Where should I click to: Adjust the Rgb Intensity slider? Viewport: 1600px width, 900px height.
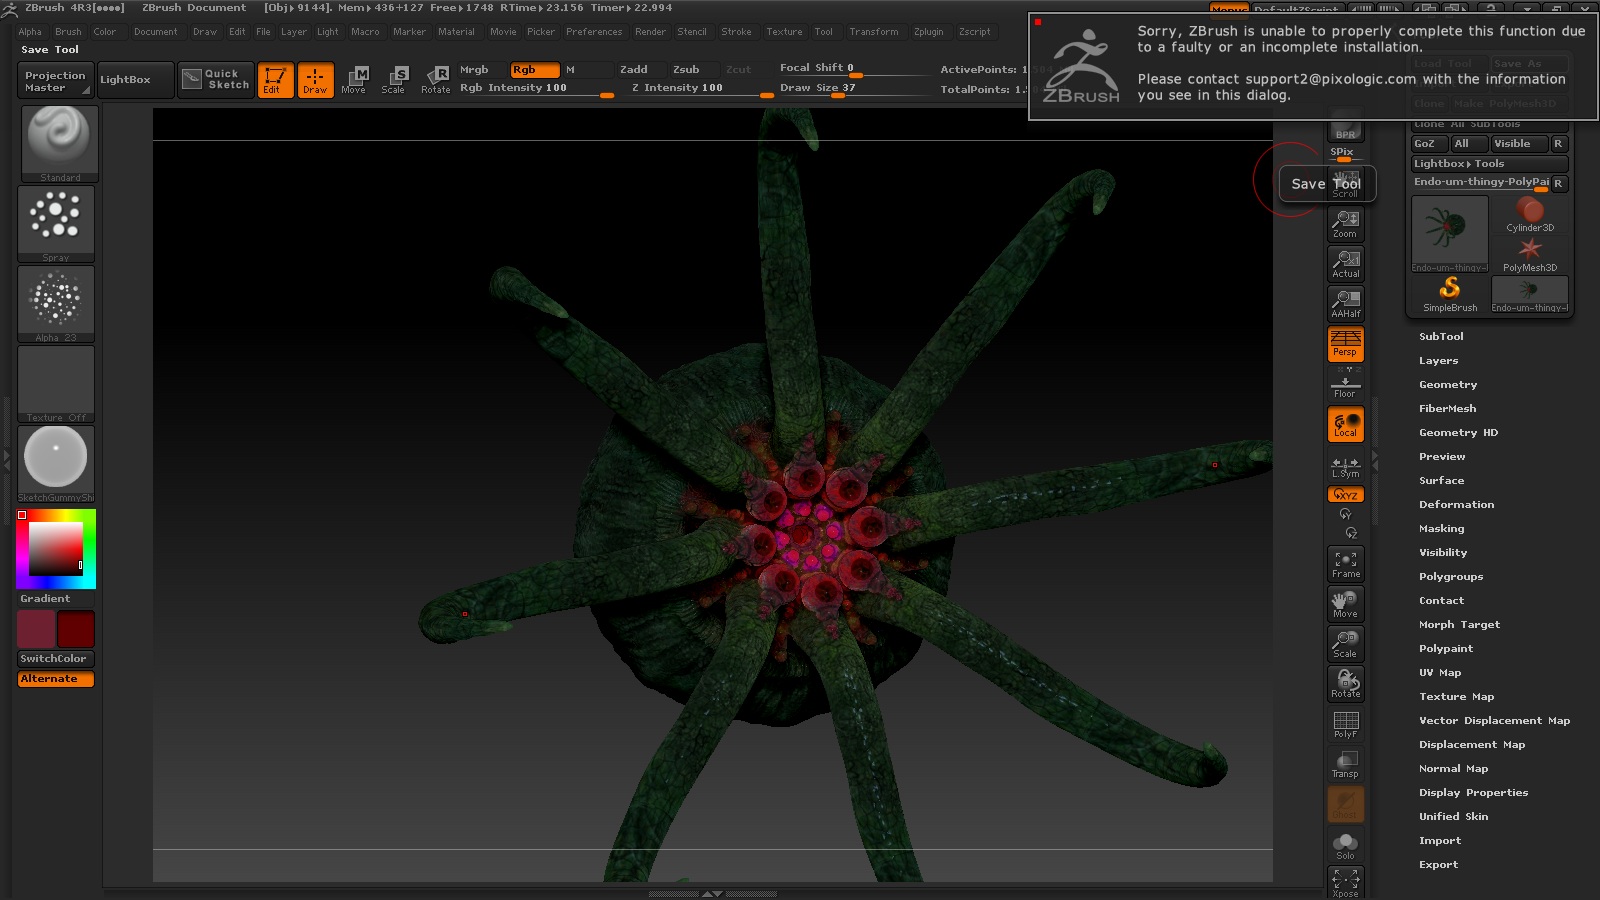click(535, 88)
